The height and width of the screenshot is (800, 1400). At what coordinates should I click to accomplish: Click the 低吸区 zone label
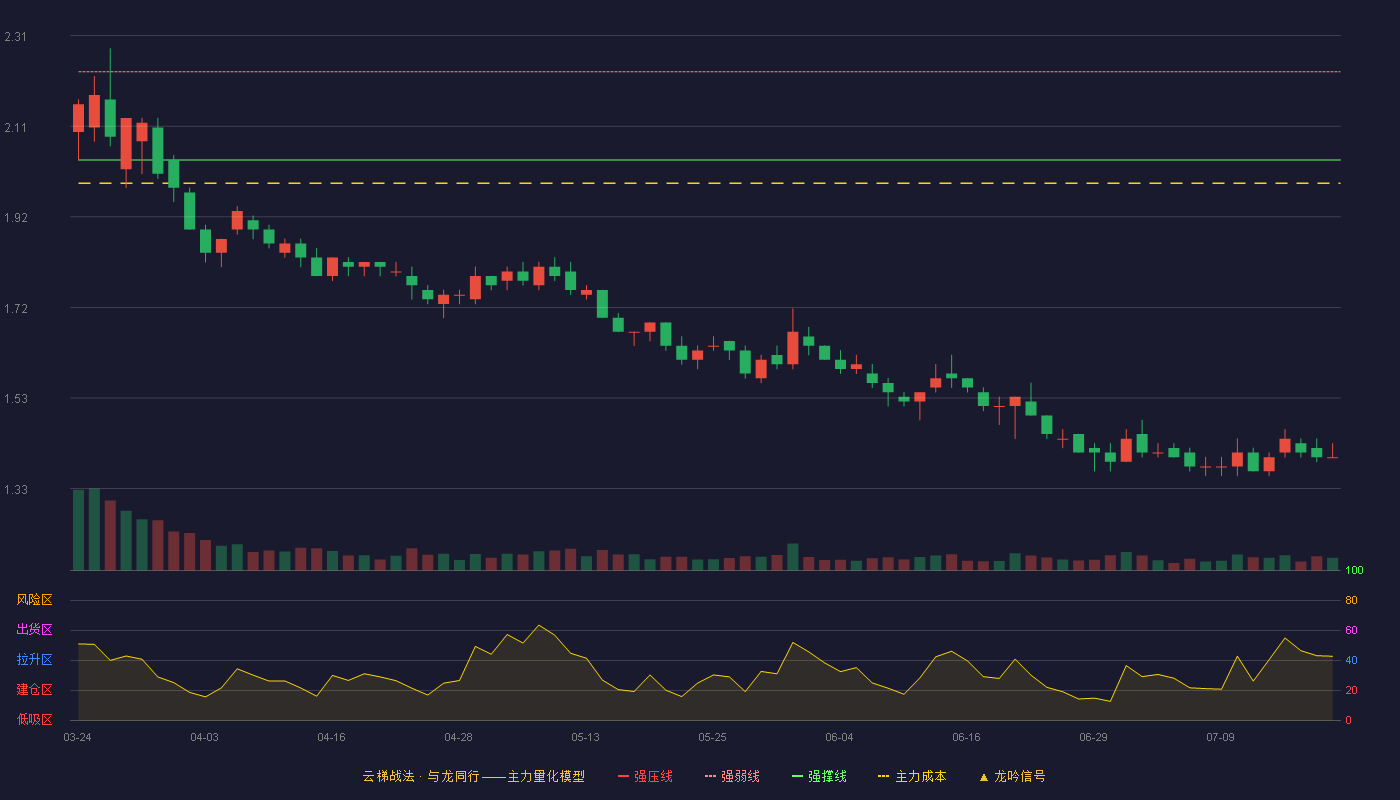click(x=34, y=720)
